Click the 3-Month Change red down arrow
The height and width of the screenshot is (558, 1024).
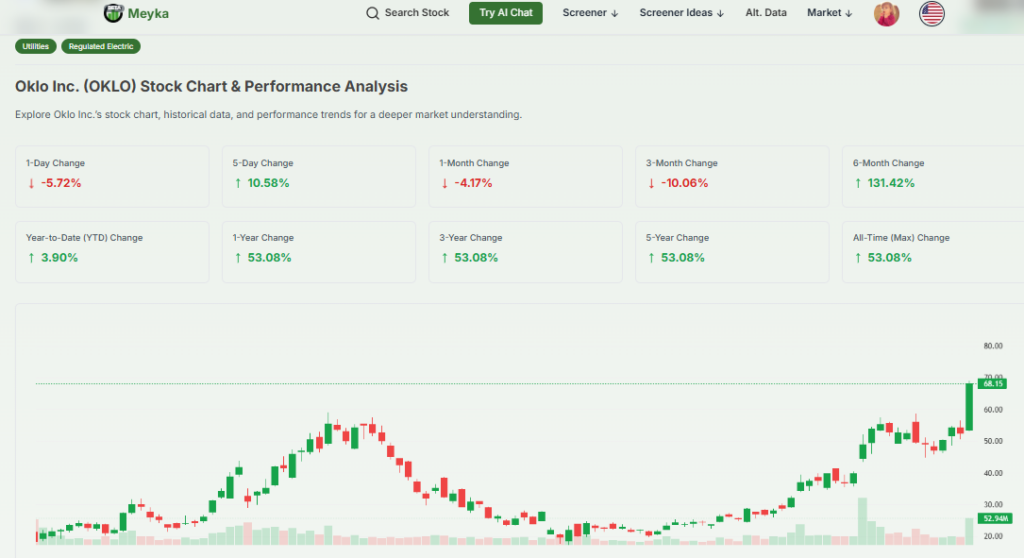tap(651, 184)
